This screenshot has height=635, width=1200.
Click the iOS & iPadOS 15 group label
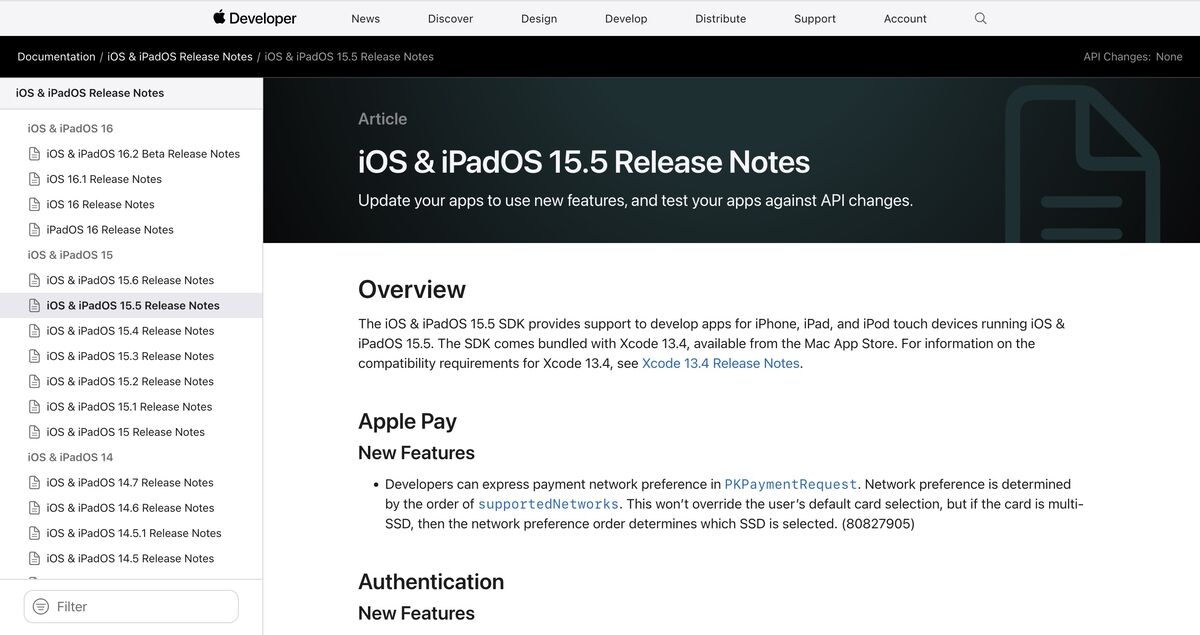click(70, 255)
